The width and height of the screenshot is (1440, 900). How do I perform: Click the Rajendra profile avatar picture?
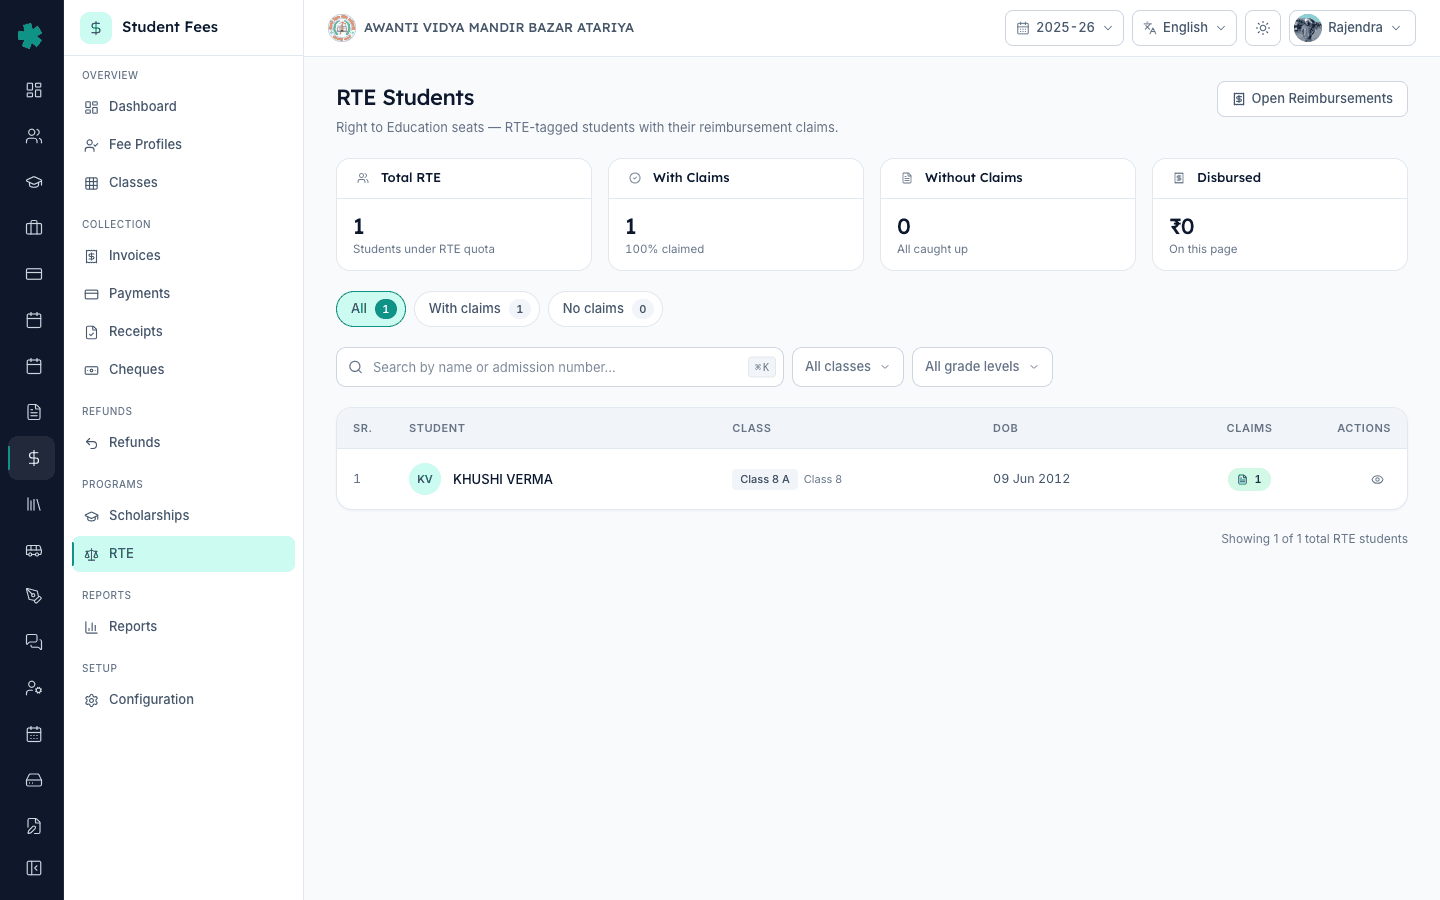pos(1308,28)
